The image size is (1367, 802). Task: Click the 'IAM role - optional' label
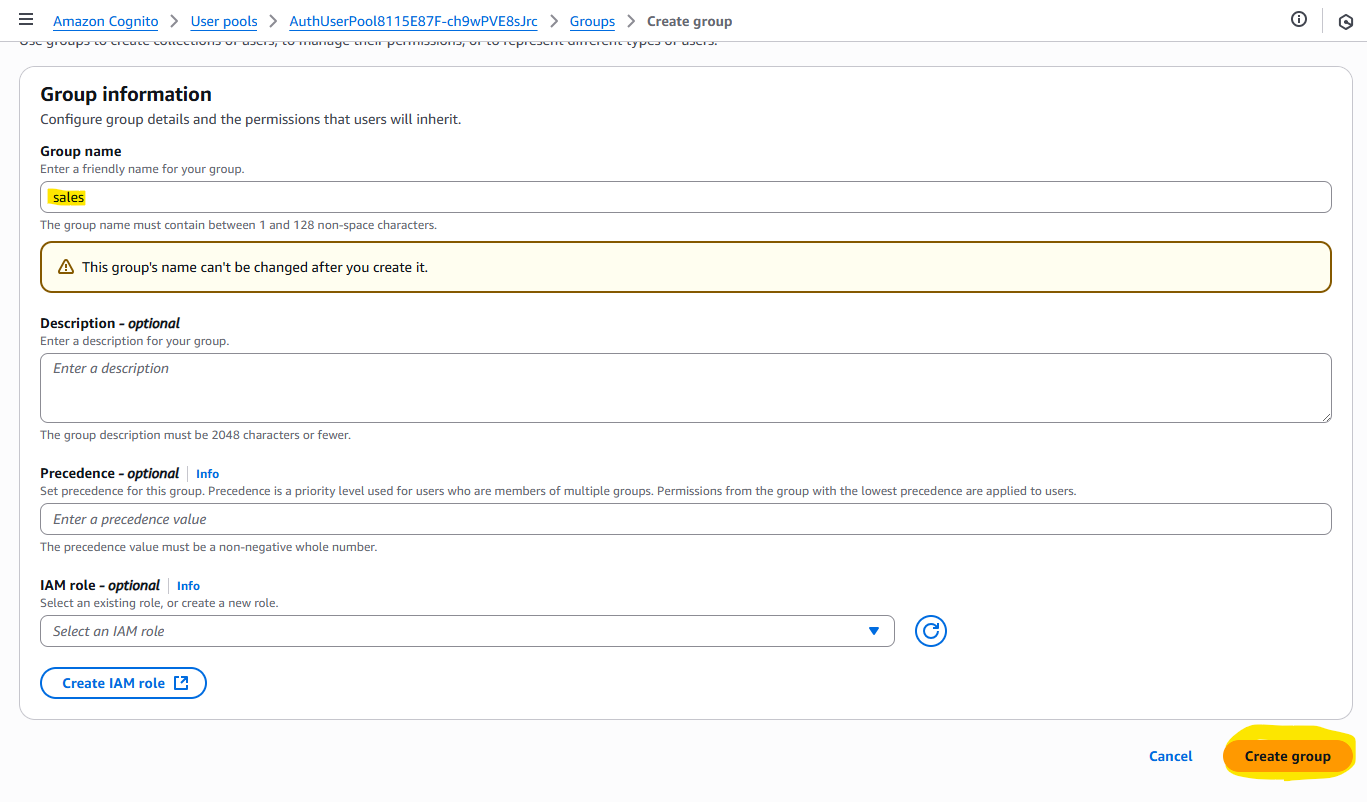point(100,585)
